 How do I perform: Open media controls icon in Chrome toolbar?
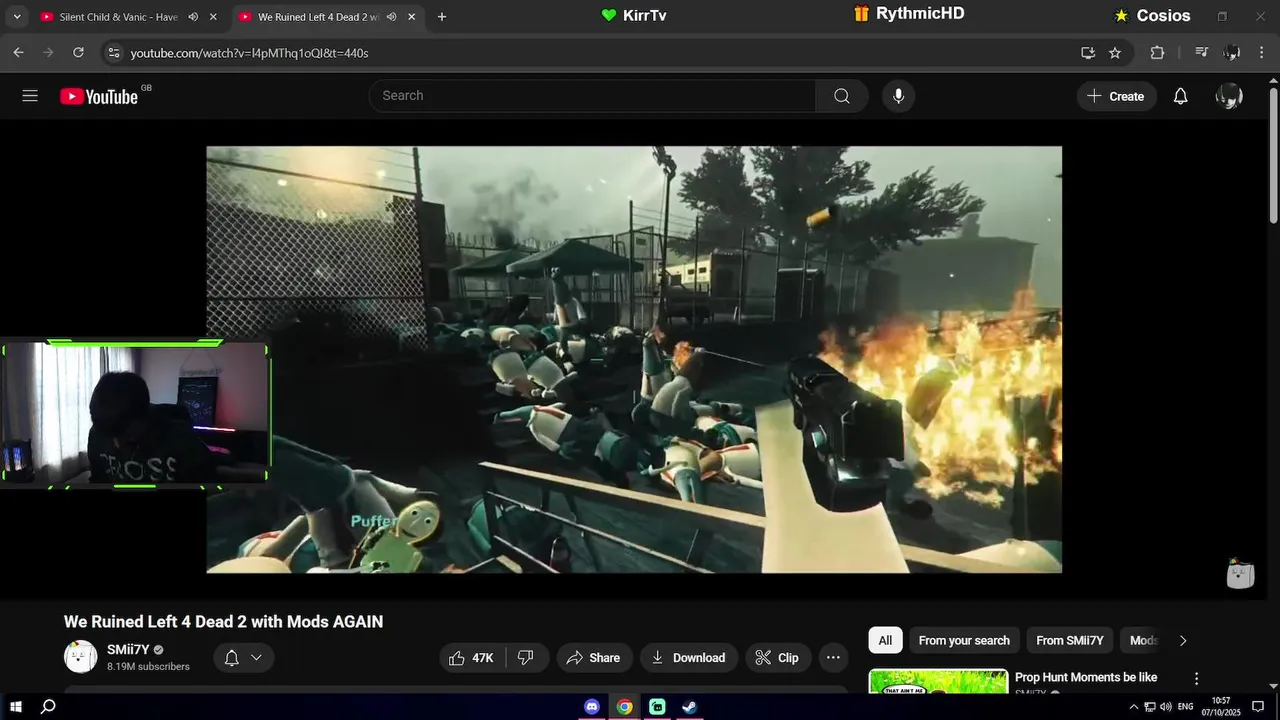[1202, 53]
